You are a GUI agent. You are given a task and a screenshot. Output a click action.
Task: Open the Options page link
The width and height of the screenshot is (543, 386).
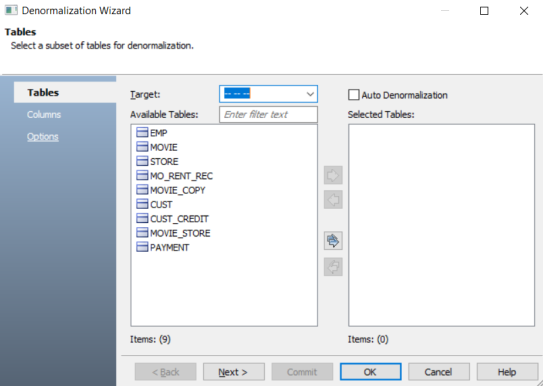point(43,137)
